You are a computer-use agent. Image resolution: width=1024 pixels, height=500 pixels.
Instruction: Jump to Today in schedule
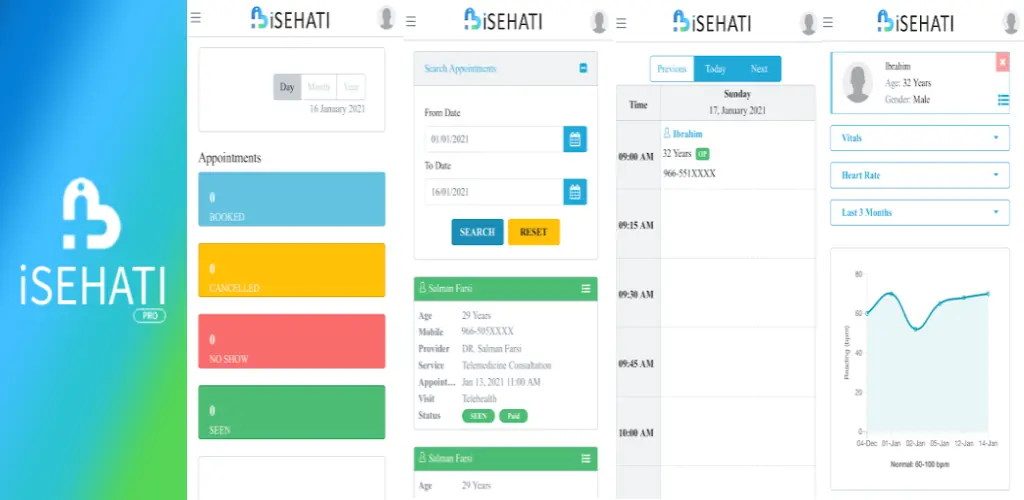tap(715, 69)
